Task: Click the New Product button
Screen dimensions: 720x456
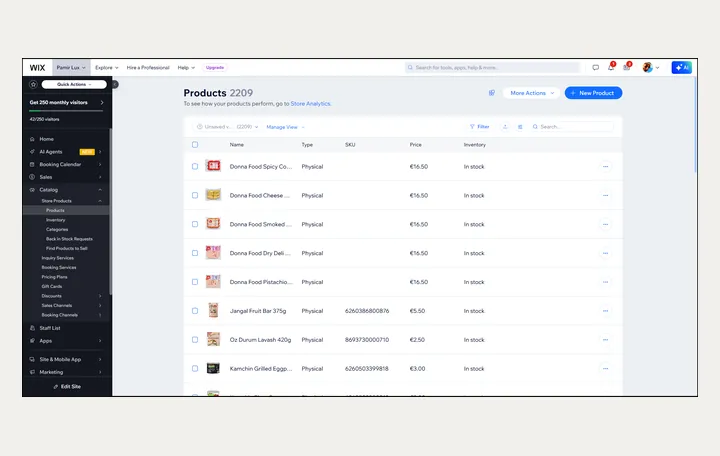Action: [x=593, y=93]
